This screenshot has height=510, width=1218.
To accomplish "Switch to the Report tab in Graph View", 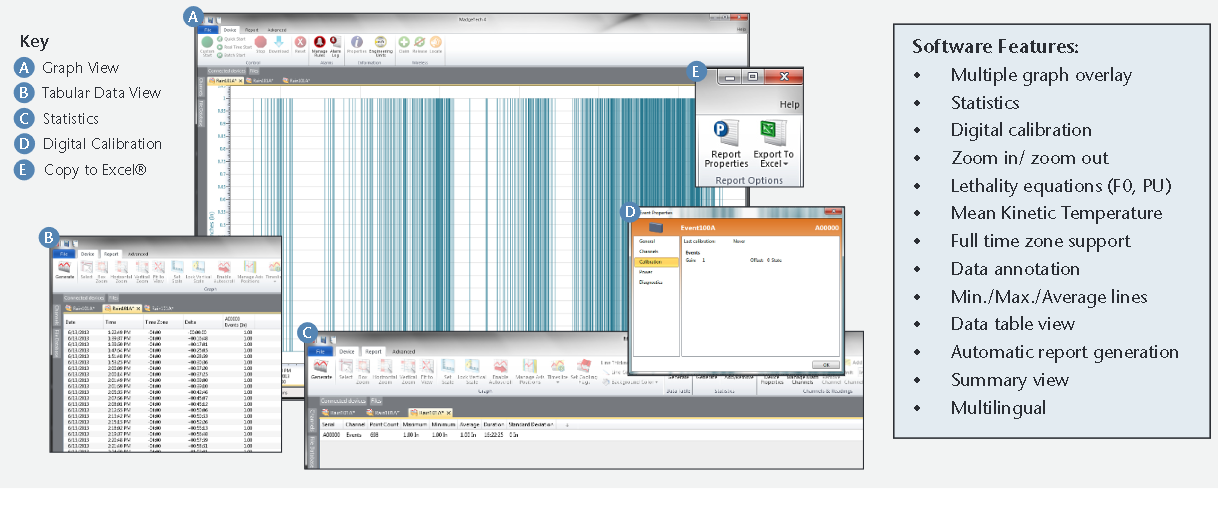I will [x=252, y=30].
